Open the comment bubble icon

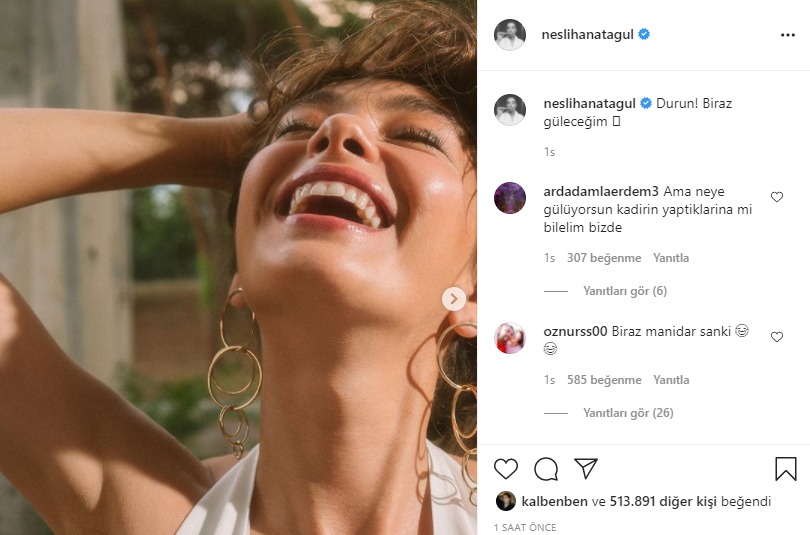546,469
